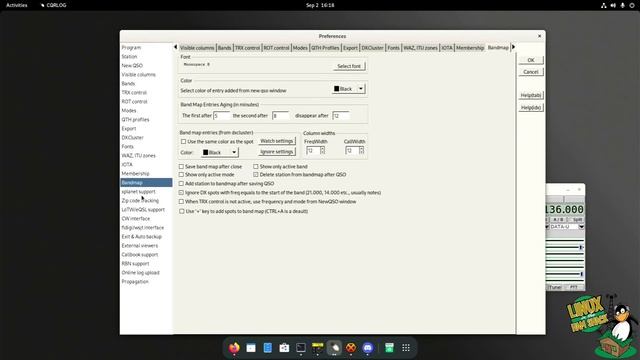Click the power icon in top bar

(632, 5)
